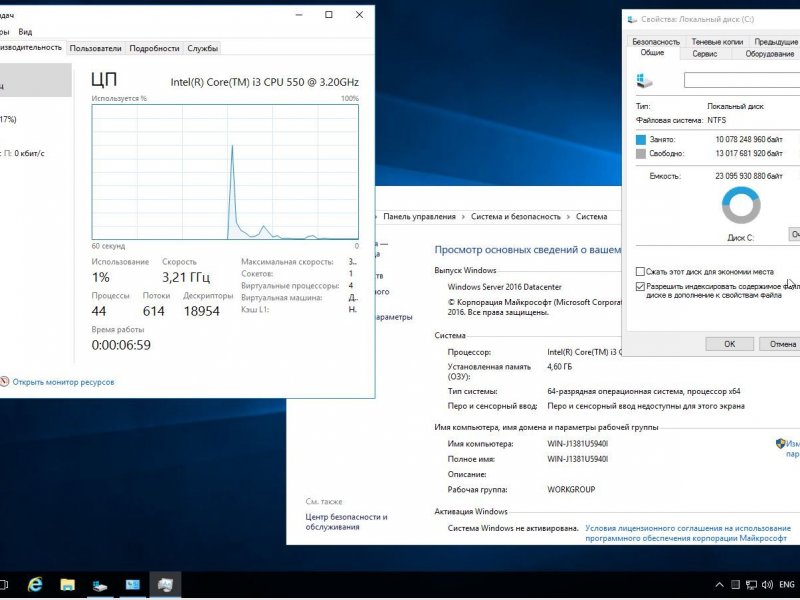
Task: Select descriptors value 18954
Action: (201, 311)
